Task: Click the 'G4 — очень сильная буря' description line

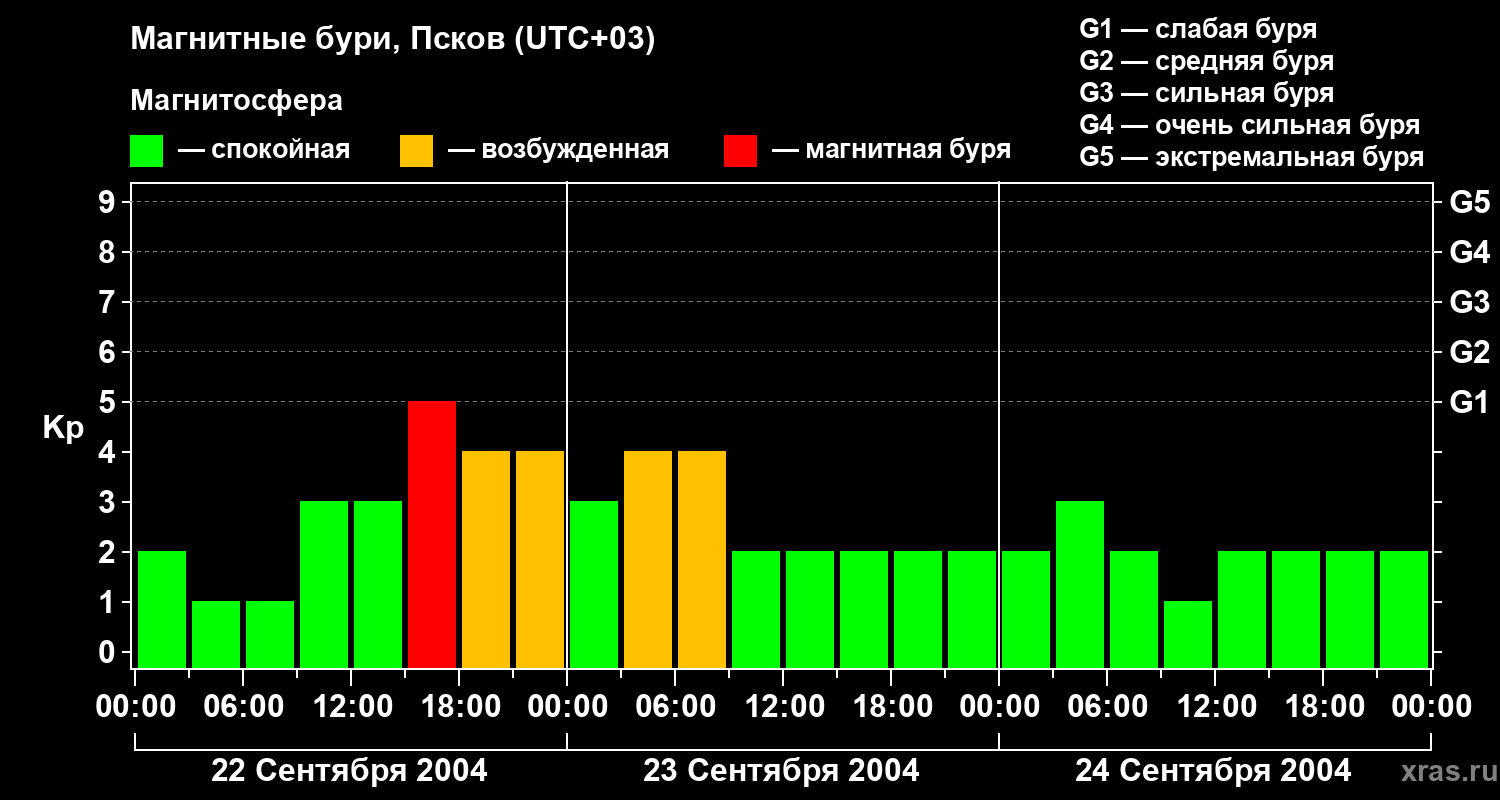Action: (1250, 125)
